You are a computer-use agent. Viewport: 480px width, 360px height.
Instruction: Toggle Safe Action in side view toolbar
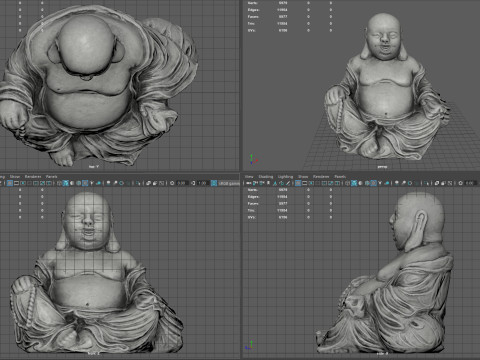pos(331,183)
